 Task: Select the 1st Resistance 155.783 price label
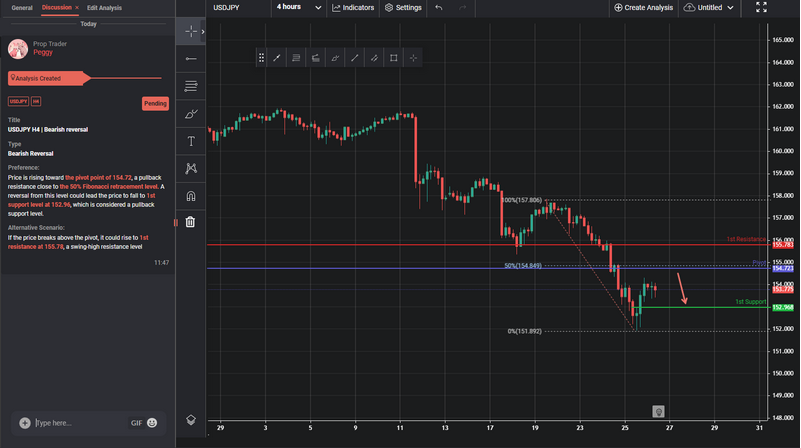point(783,245)
